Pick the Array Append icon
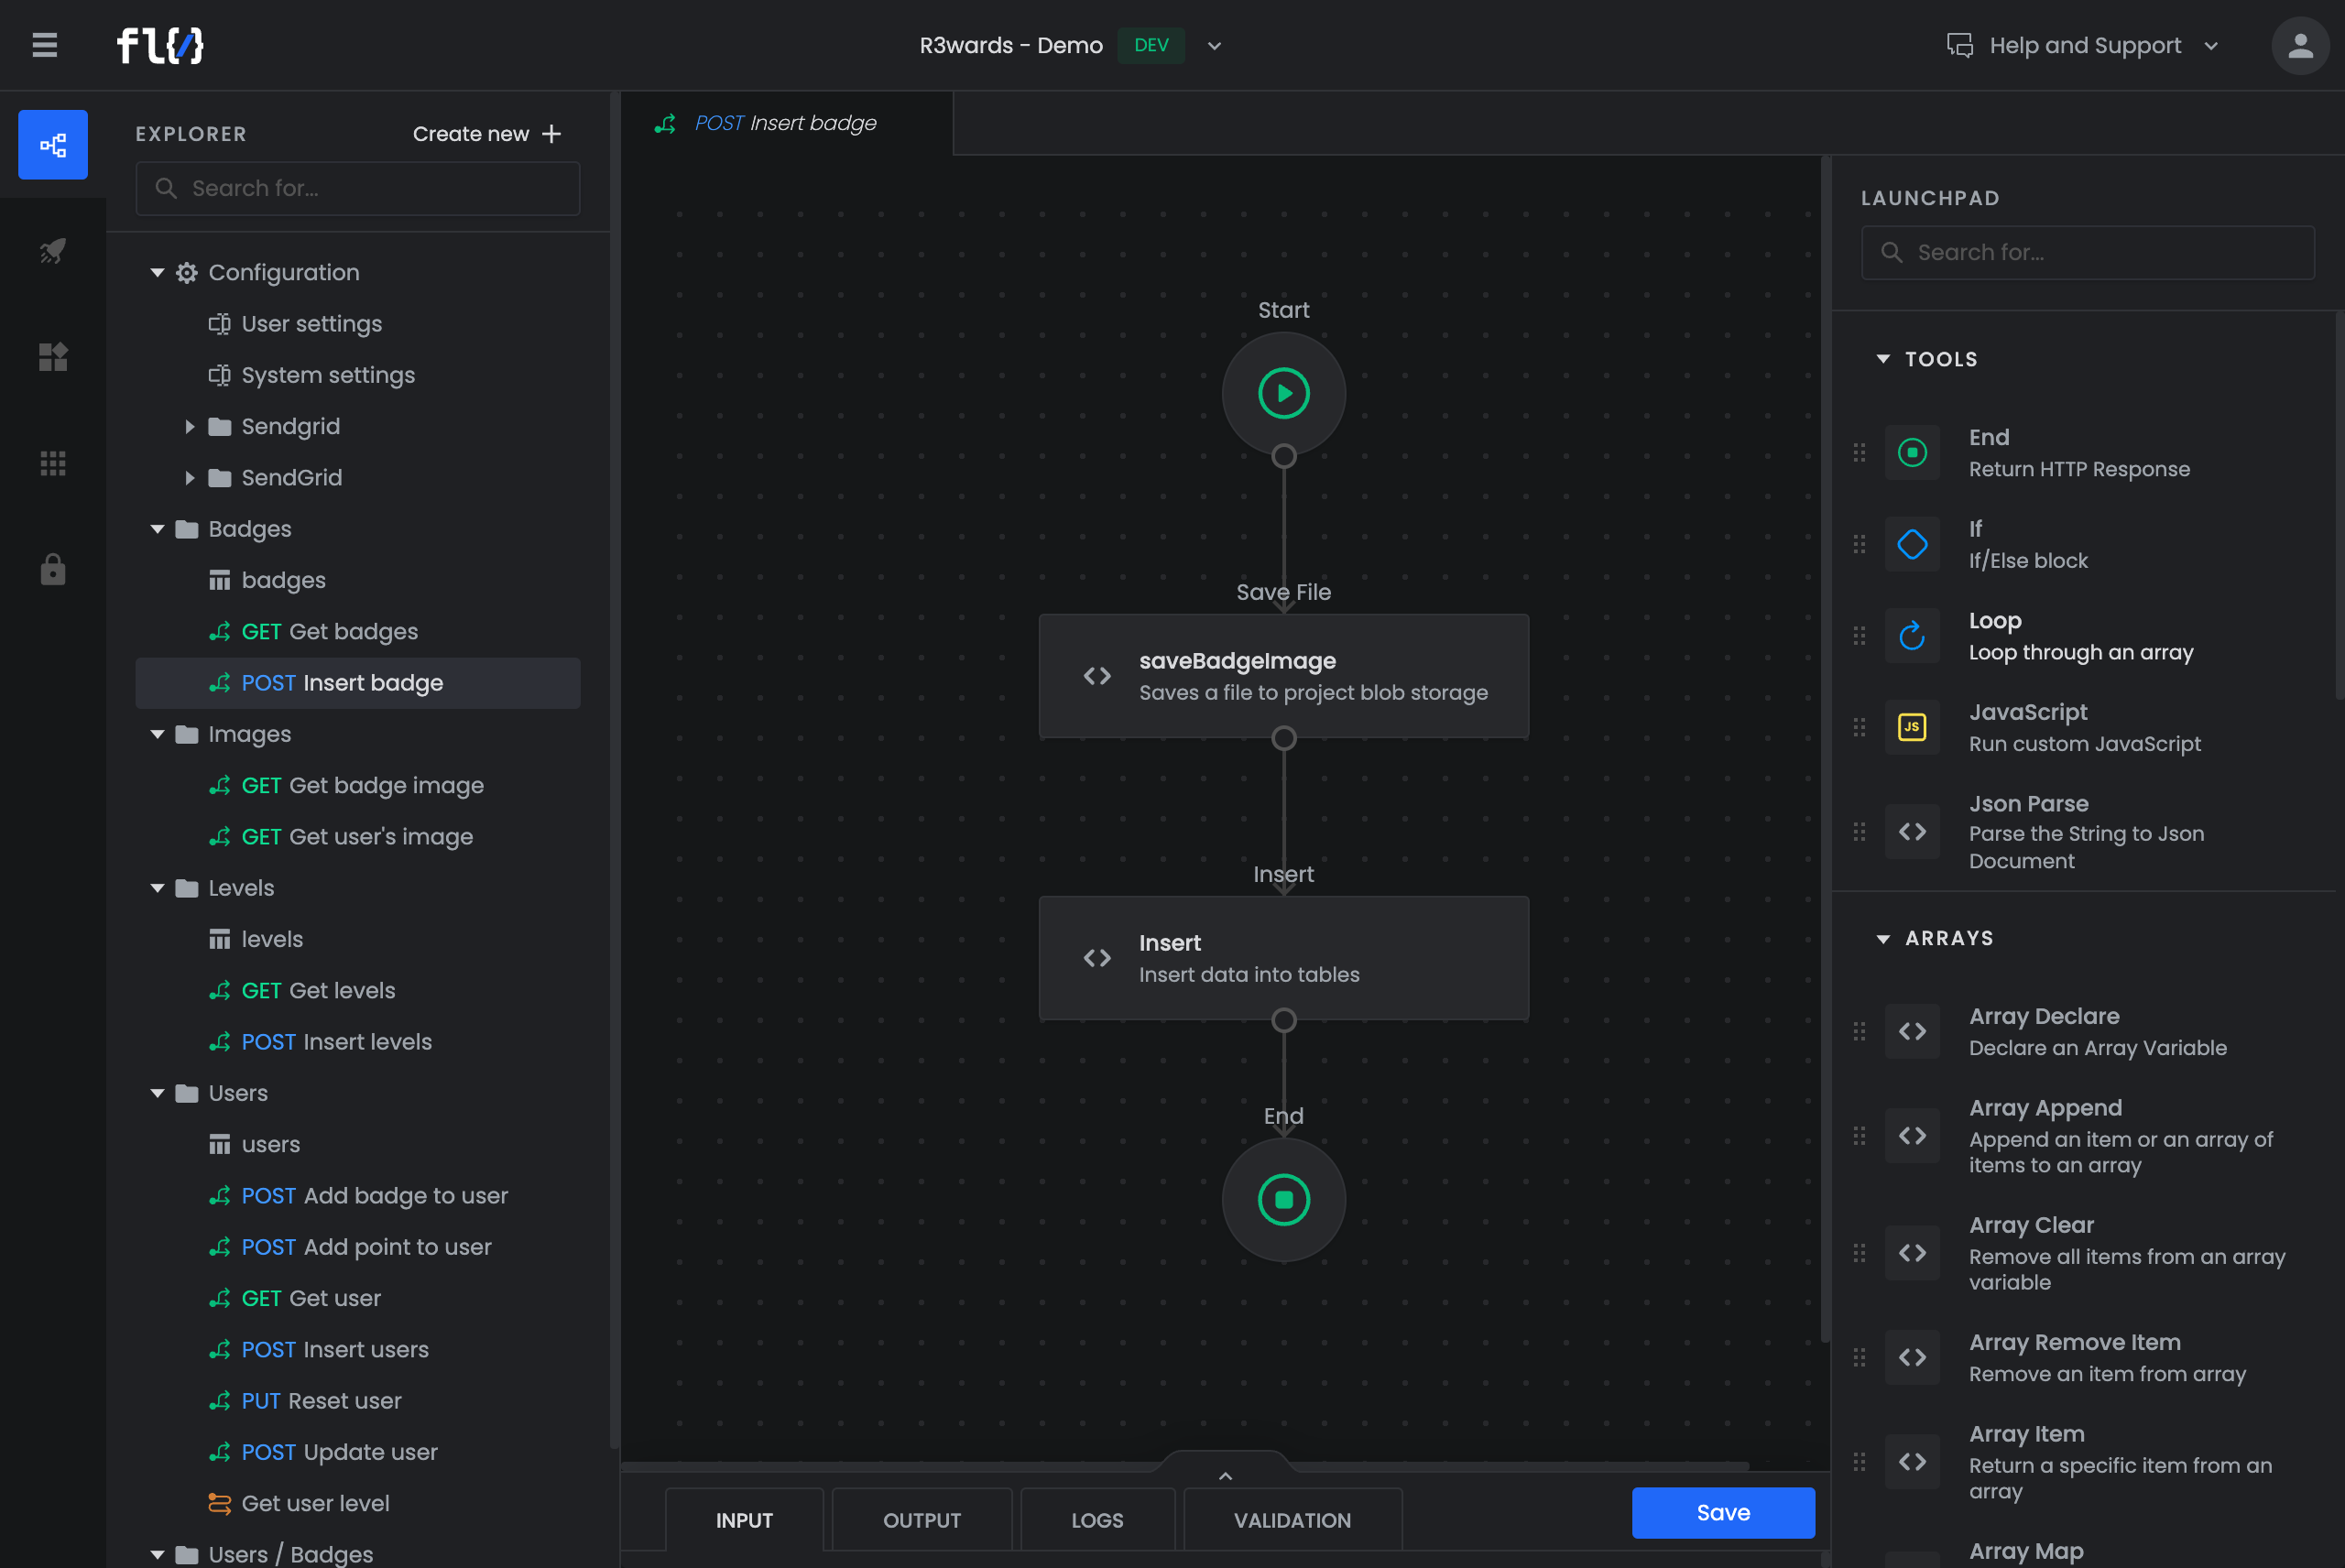 [1912, 1136]
